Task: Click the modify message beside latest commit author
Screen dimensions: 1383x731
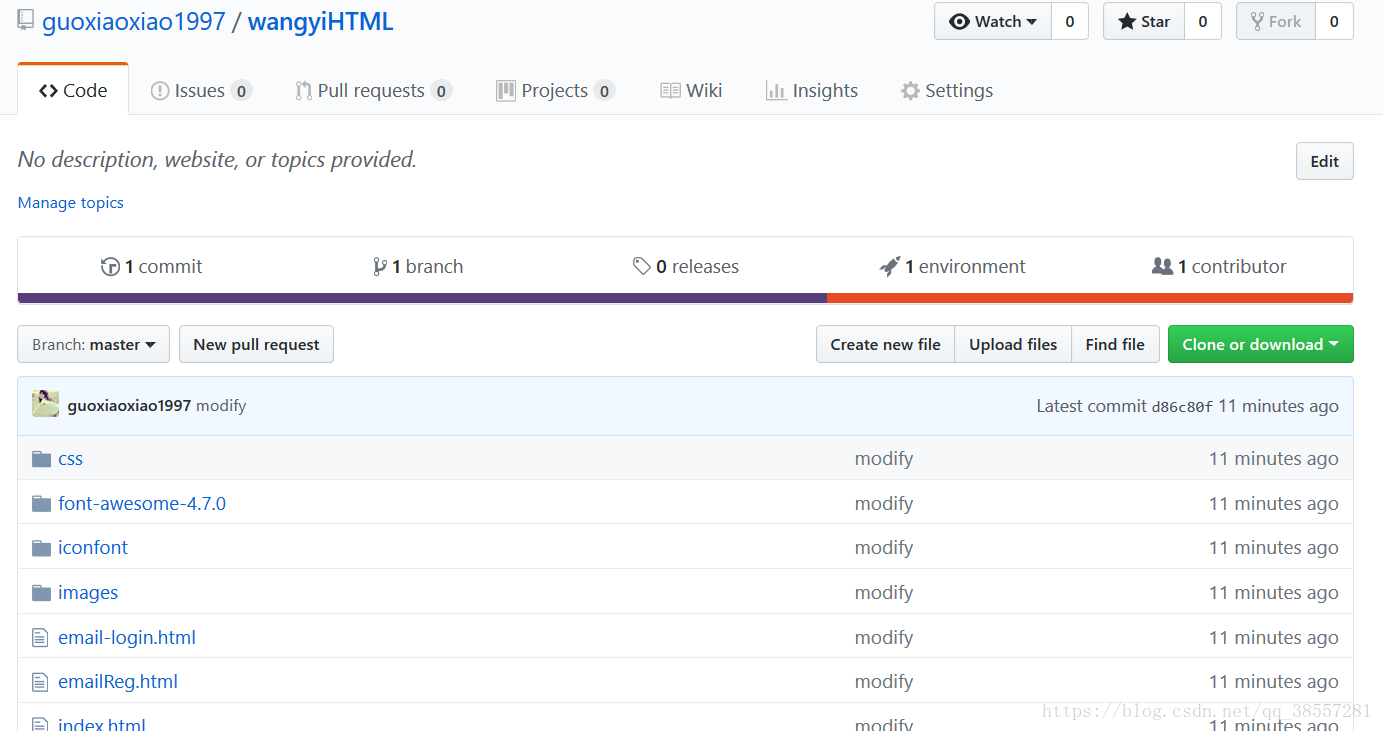Action: [x=221, y=406]
